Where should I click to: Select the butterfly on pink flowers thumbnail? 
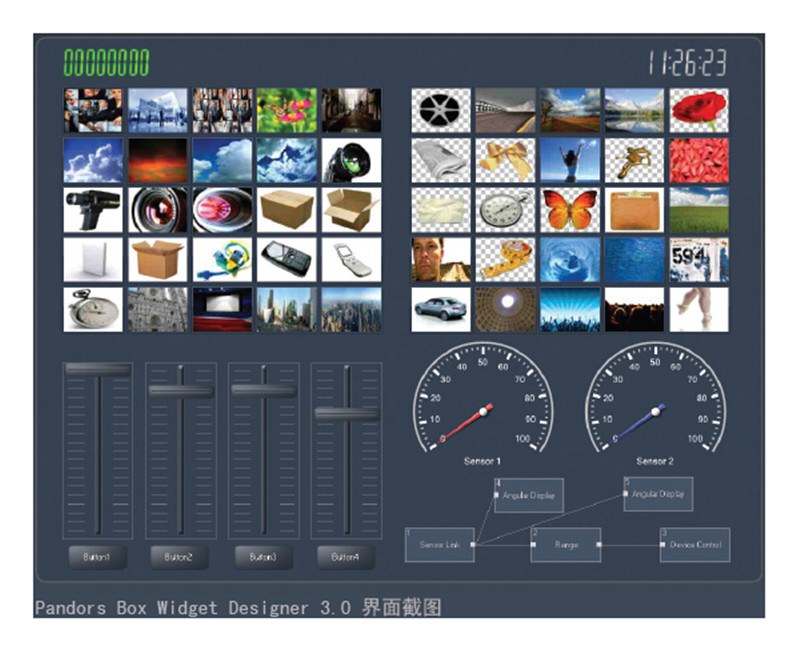tap(287, 111)
